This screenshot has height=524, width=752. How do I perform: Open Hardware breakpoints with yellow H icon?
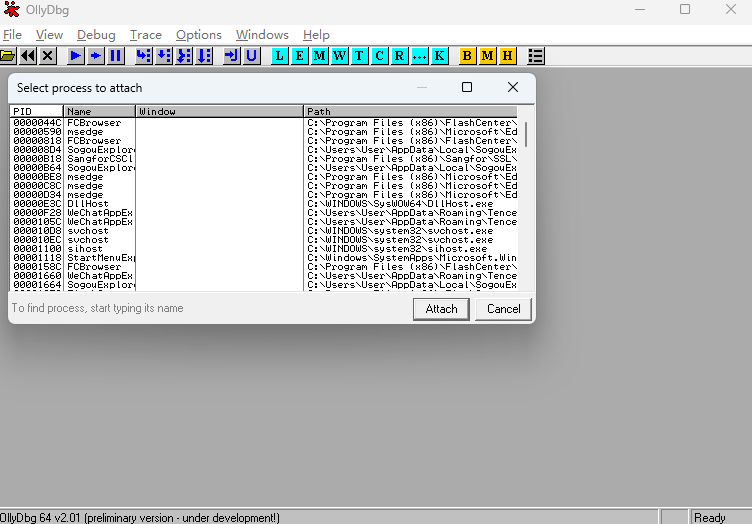point(507,56)
